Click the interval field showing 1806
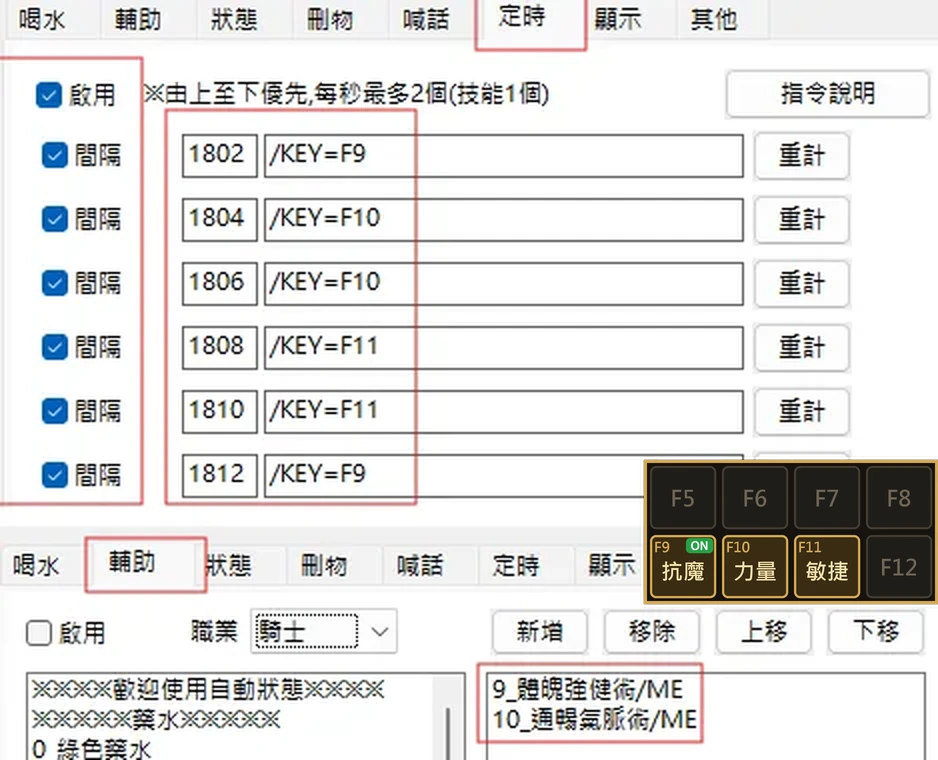938x760 pixels. 220,284
